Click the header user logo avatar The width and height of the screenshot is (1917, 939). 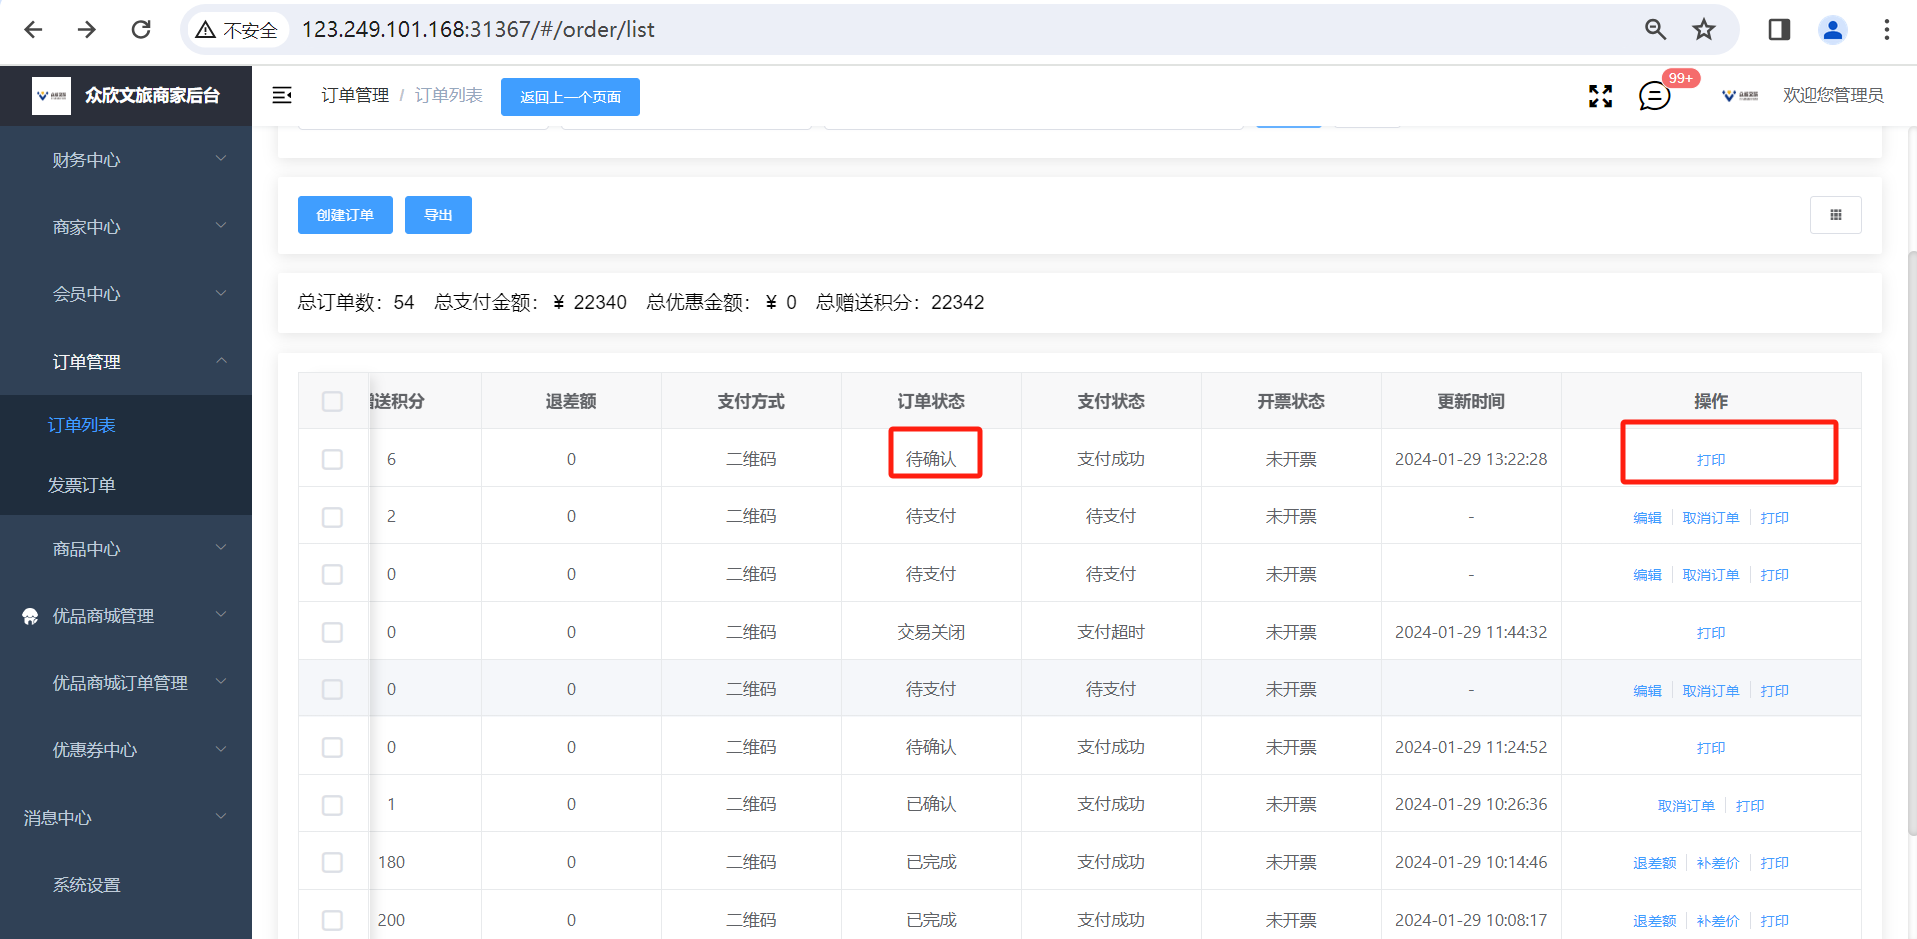click(x=1741, y=96)
